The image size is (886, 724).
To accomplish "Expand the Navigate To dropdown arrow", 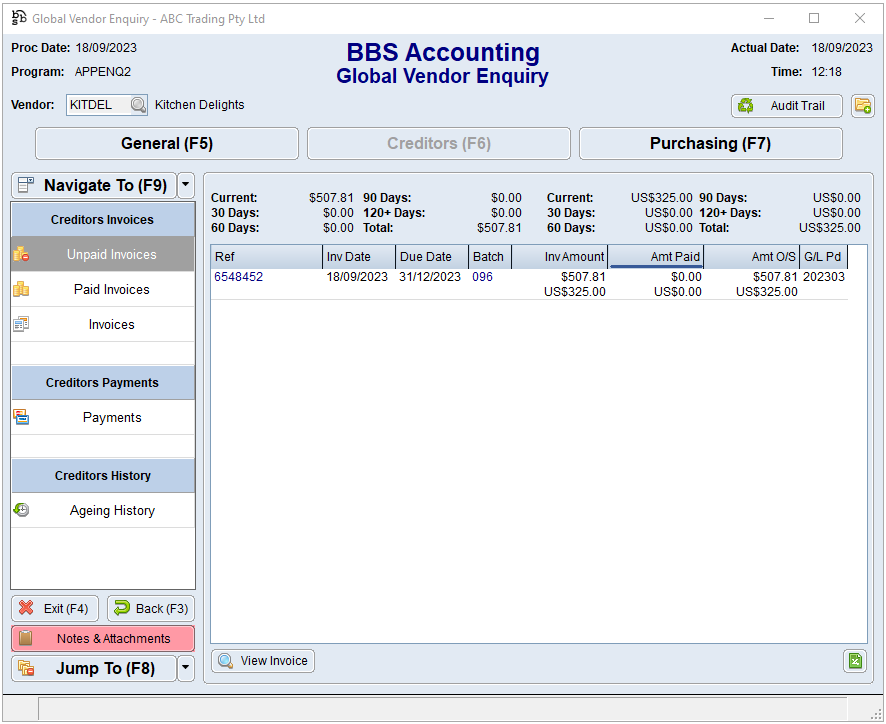I will pos(186,185).
